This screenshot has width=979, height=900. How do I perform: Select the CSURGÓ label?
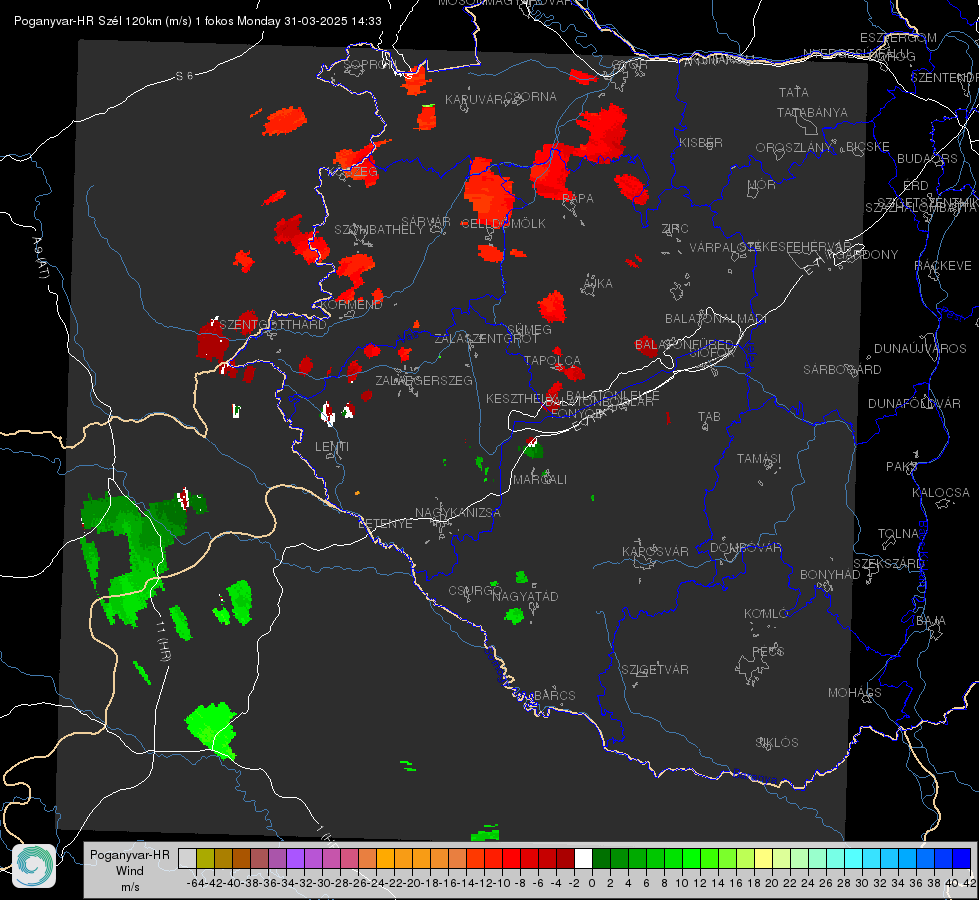pyautogui.click(x=475, y=591)
